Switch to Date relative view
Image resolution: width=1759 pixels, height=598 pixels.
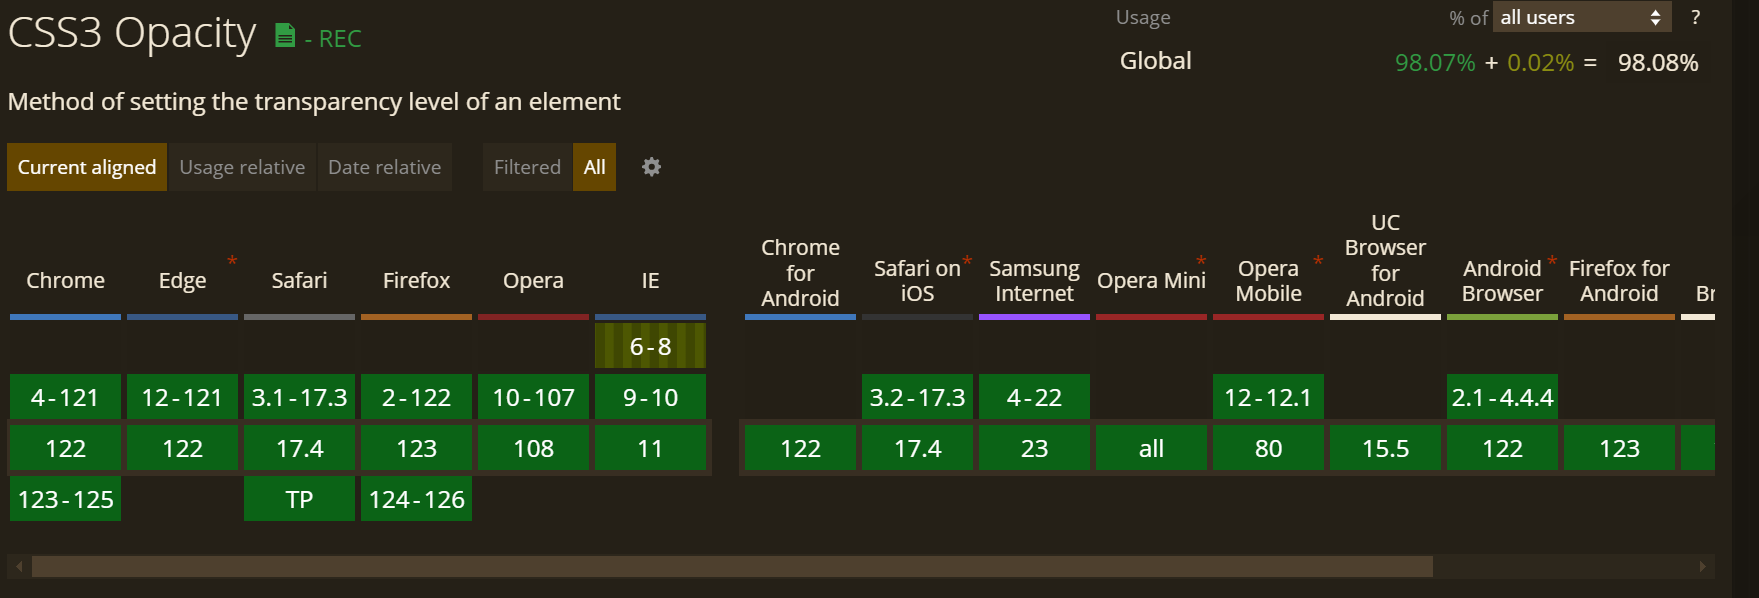pyautogui.click(x=384, y=167)
